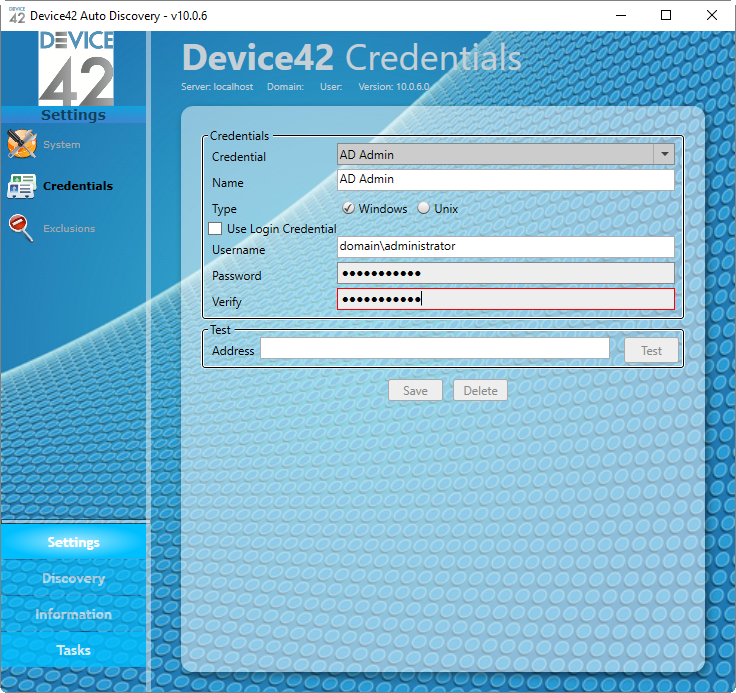This screenshot has width=736, height=693.
Task: Switch to the Discovery section
Action: 74,578
